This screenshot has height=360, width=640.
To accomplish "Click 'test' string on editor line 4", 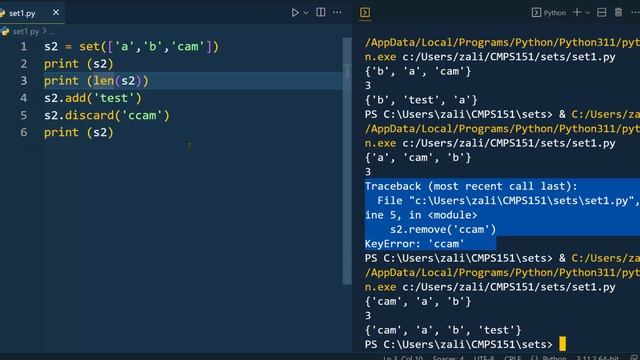I will (114, 98).
